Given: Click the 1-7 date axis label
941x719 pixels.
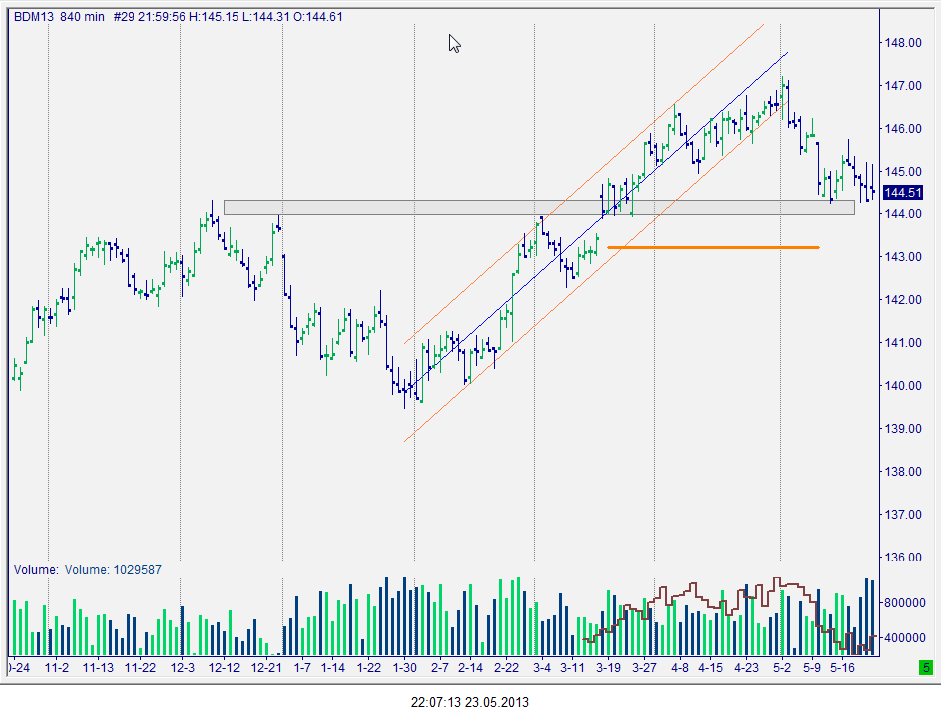Looking at the screenshot, I should 302,667.
